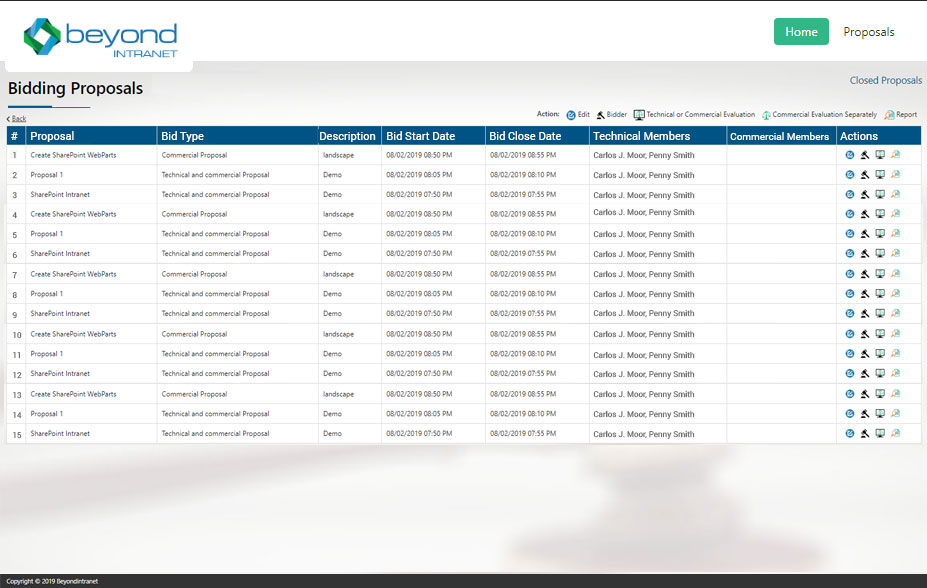927x588 pixels.
Task: Open the Edit icon for Create SharePoint WebParts row
Action: click(x=850, y=155)
